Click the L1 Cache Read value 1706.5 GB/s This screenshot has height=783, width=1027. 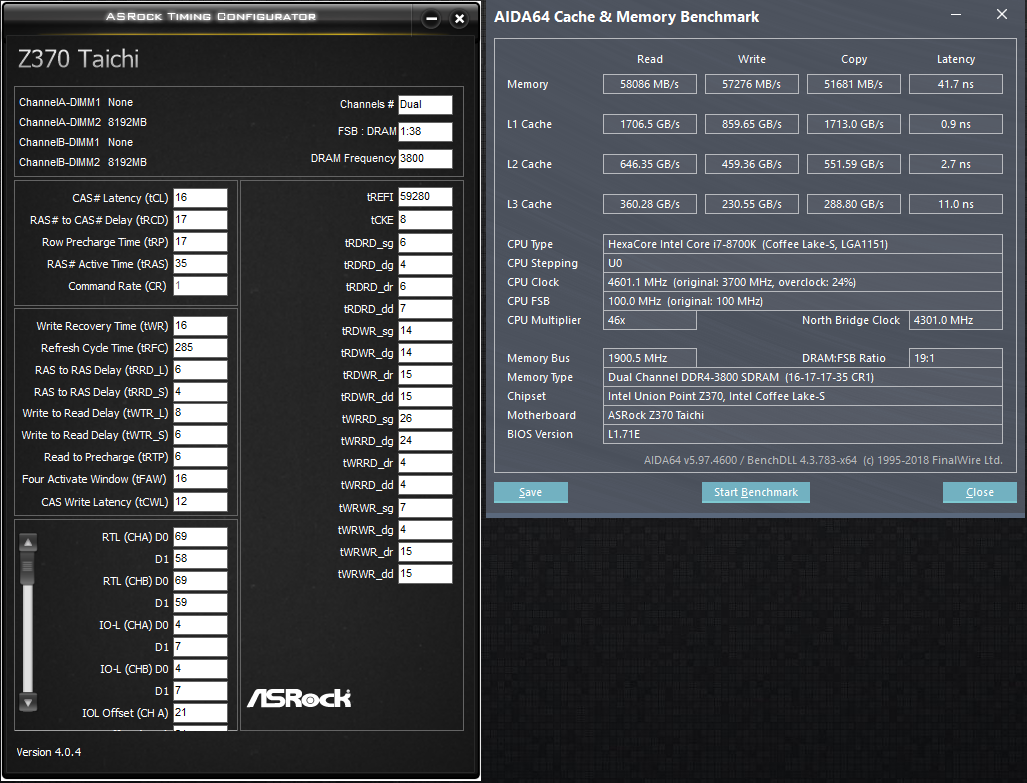pos(650,124)
